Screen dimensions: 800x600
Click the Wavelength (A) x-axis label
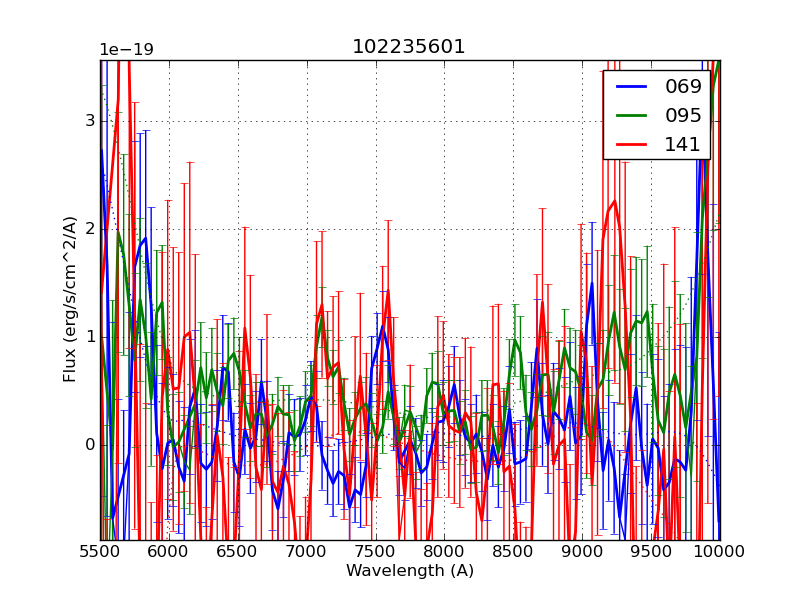[409, 571]
